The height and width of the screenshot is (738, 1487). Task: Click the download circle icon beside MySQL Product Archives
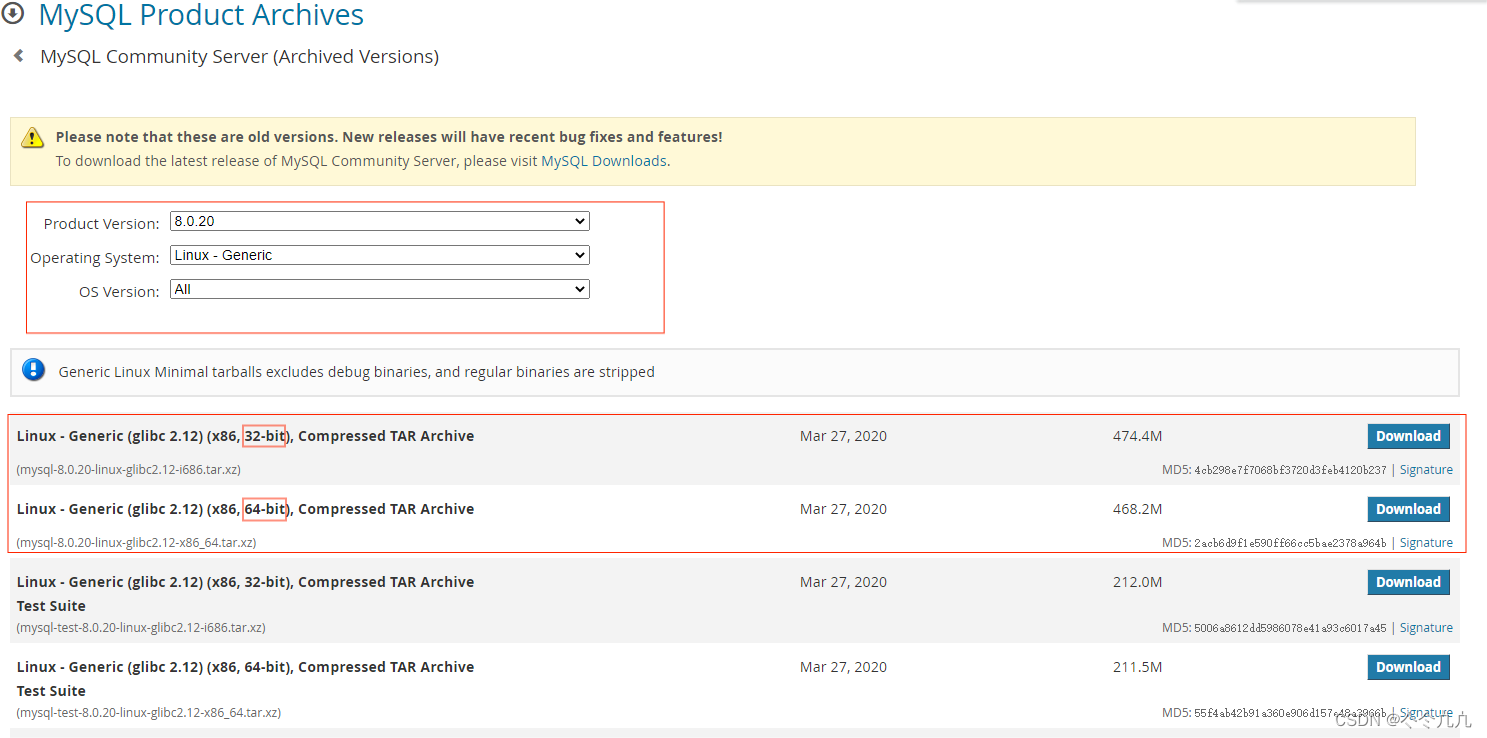coord(13,14)
